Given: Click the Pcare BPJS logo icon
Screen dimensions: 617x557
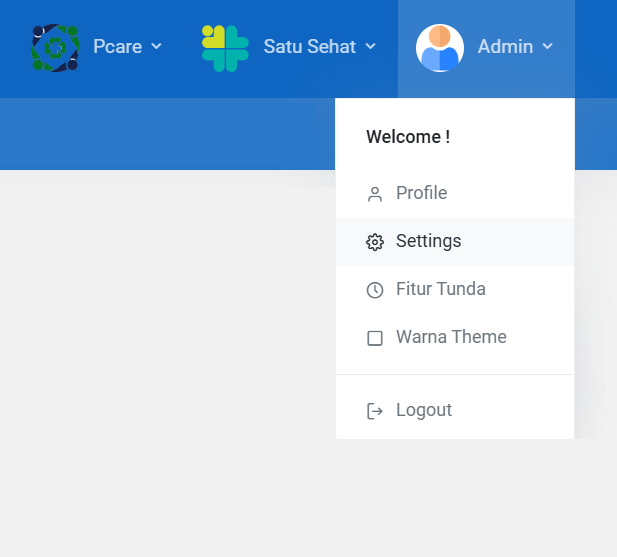Looking at the screenshot, I should [x=55, y=48].
